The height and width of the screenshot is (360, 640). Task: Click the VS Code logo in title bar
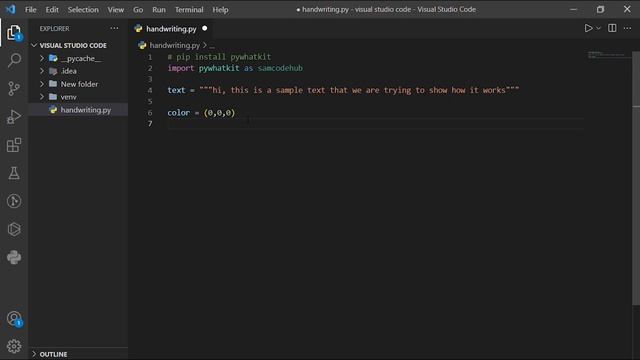pyautogui.click(x=11, y=9)
